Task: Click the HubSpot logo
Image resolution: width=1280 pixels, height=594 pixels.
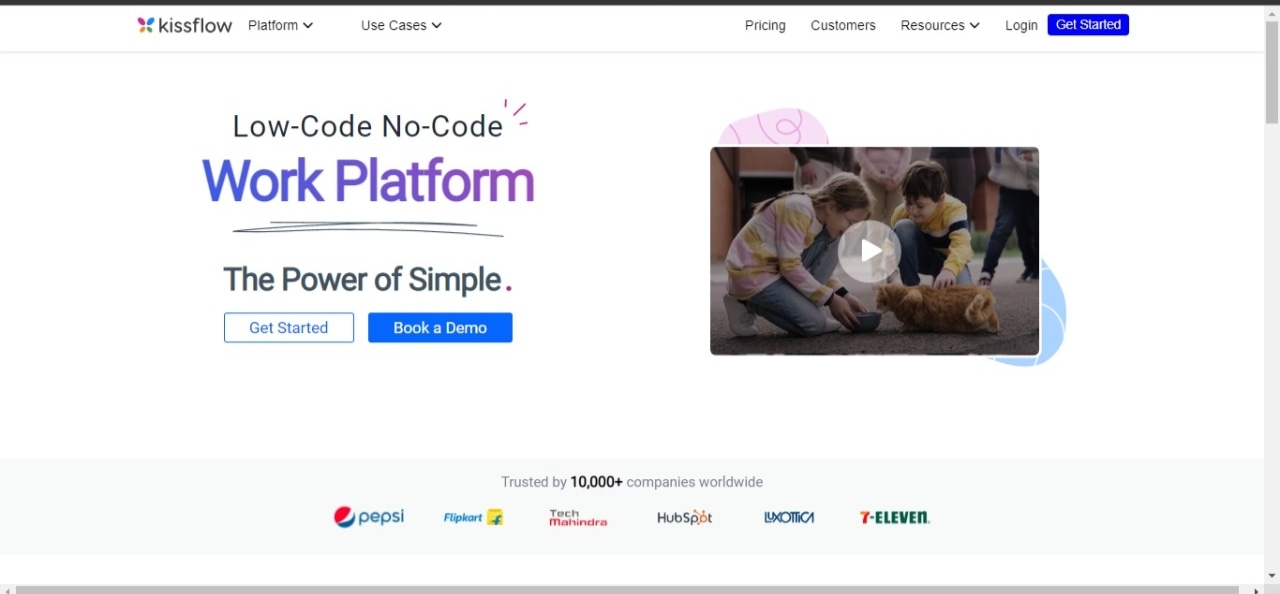Action: [684, 517]
